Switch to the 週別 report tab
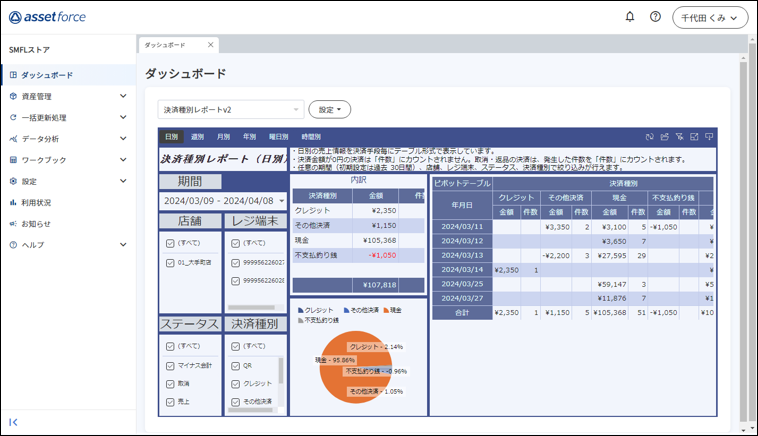 [x=197, y=136]
